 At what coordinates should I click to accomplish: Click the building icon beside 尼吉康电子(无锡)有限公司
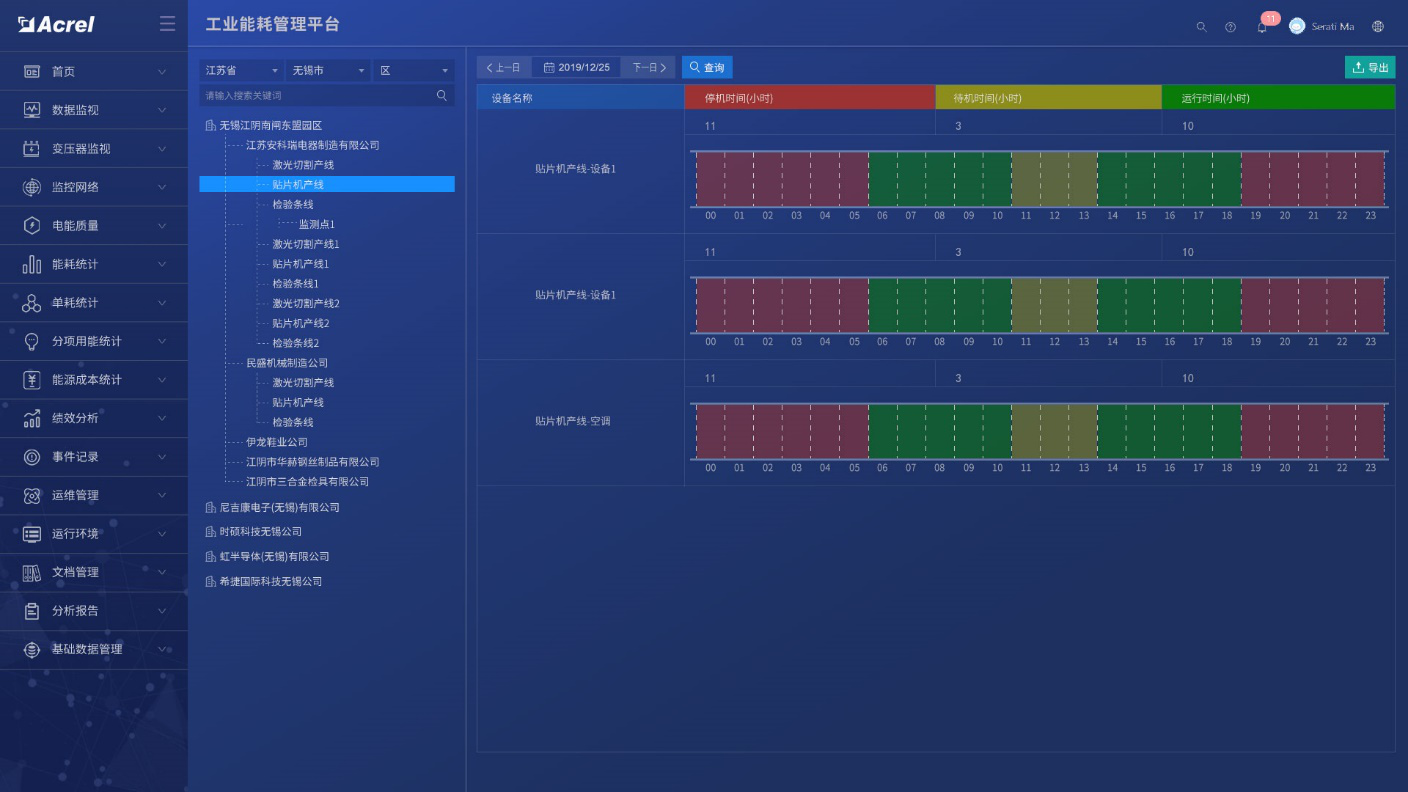(210, 507)
